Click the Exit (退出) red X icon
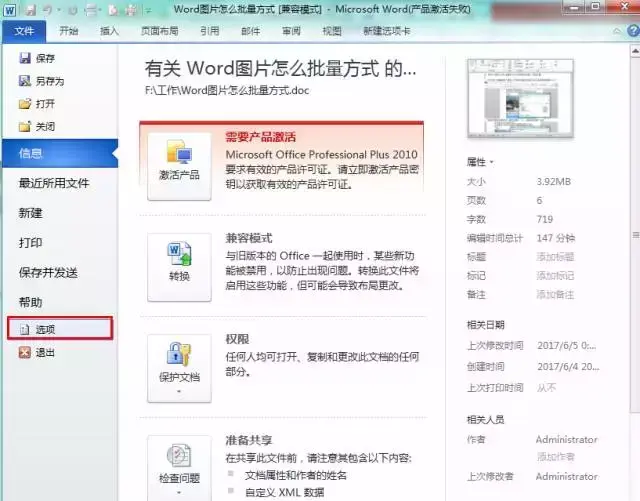Viewport: 640px width, 501px height. pyautogui.click(x=25, y=352)
